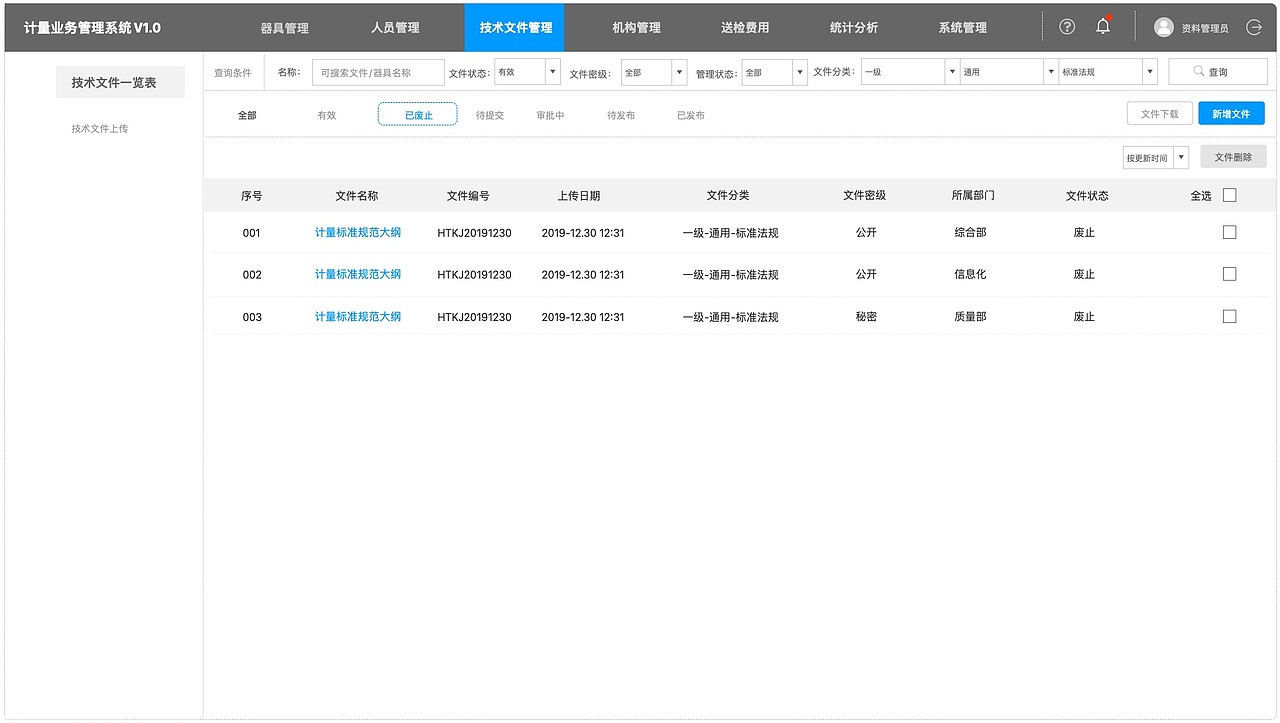Screen dimensions: 1280x723
Task: Check the row 002 checkbox
Action: tap(1230, 274)
